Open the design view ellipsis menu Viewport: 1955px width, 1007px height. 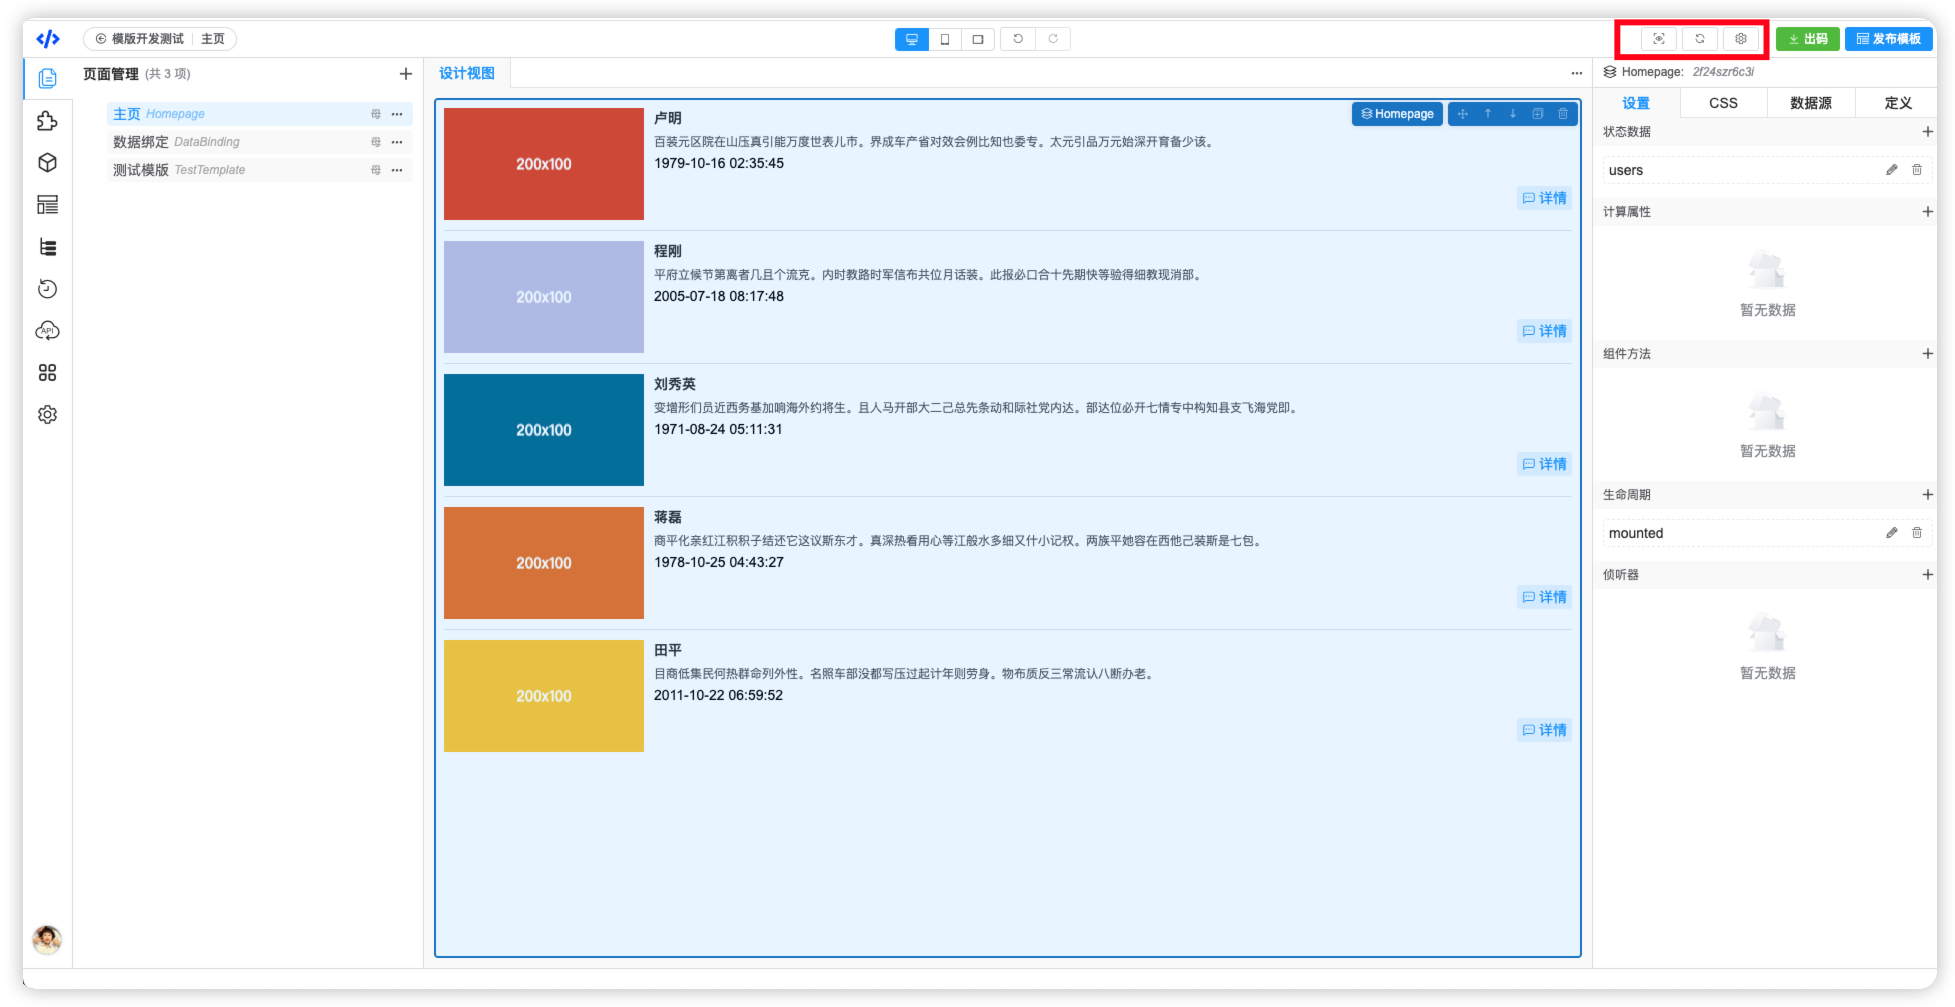[x=1577, y=73]
